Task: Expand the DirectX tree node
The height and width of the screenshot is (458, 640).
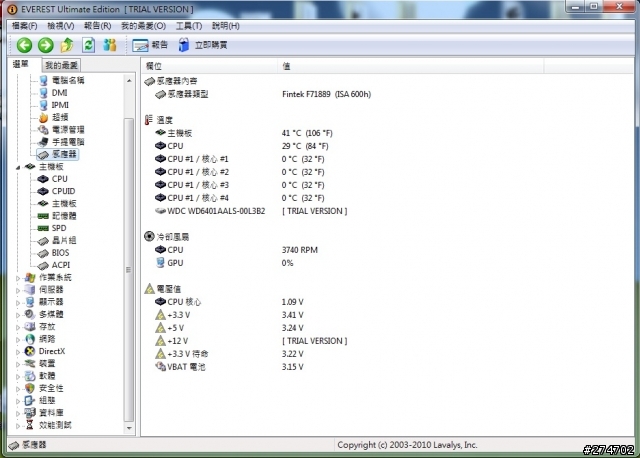Action: (18, 351)
